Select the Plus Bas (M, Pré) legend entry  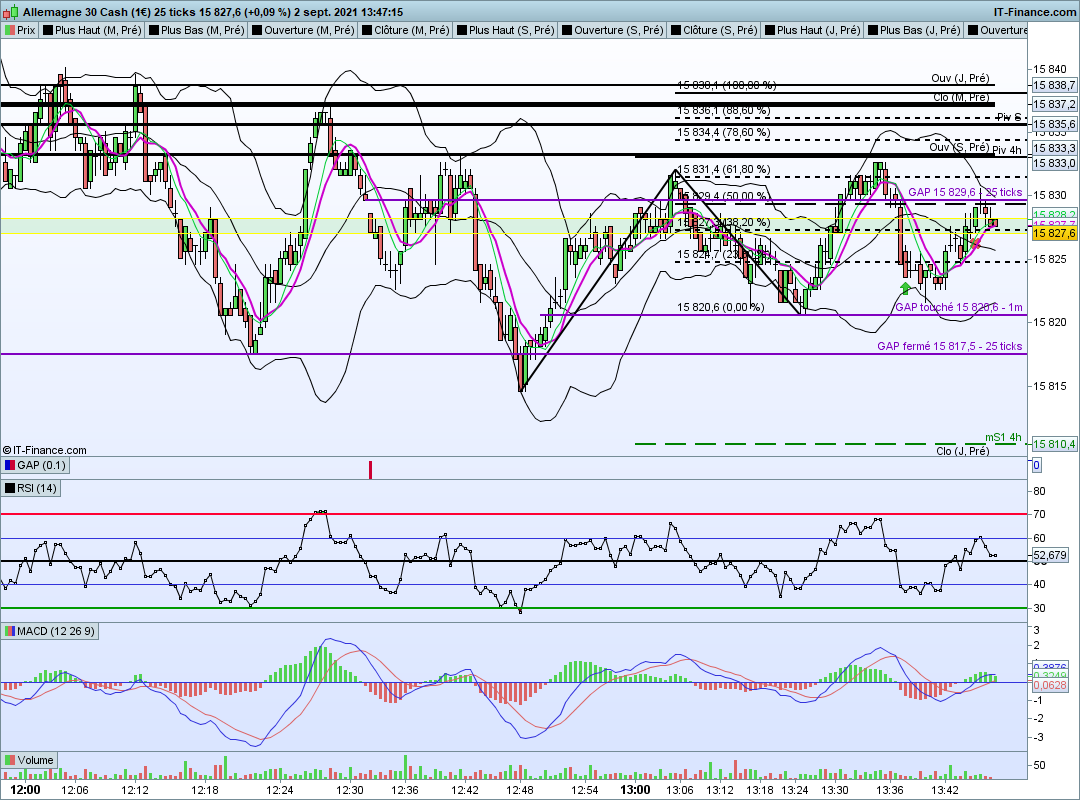197,30
